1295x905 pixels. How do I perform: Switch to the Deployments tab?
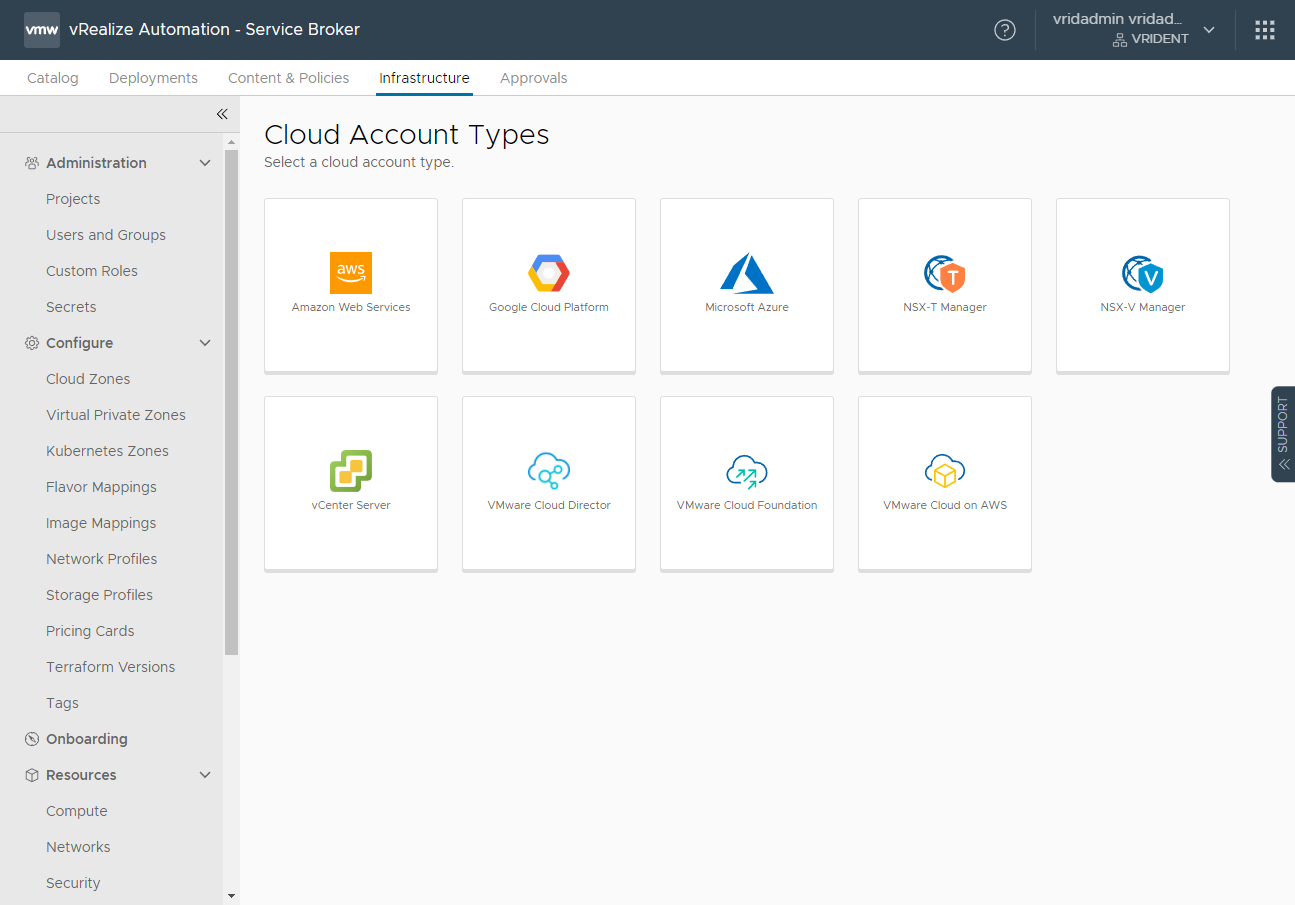pos(153,78)
